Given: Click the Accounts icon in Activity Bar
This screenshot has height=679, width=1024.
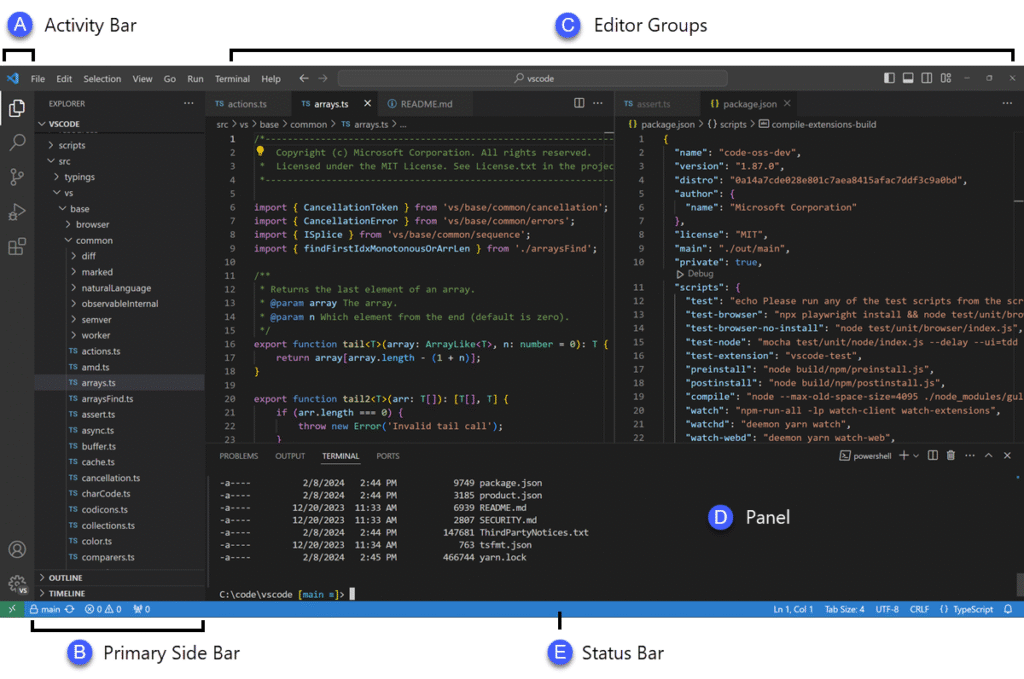Looking at the screenshot, I should click(17, 549).
